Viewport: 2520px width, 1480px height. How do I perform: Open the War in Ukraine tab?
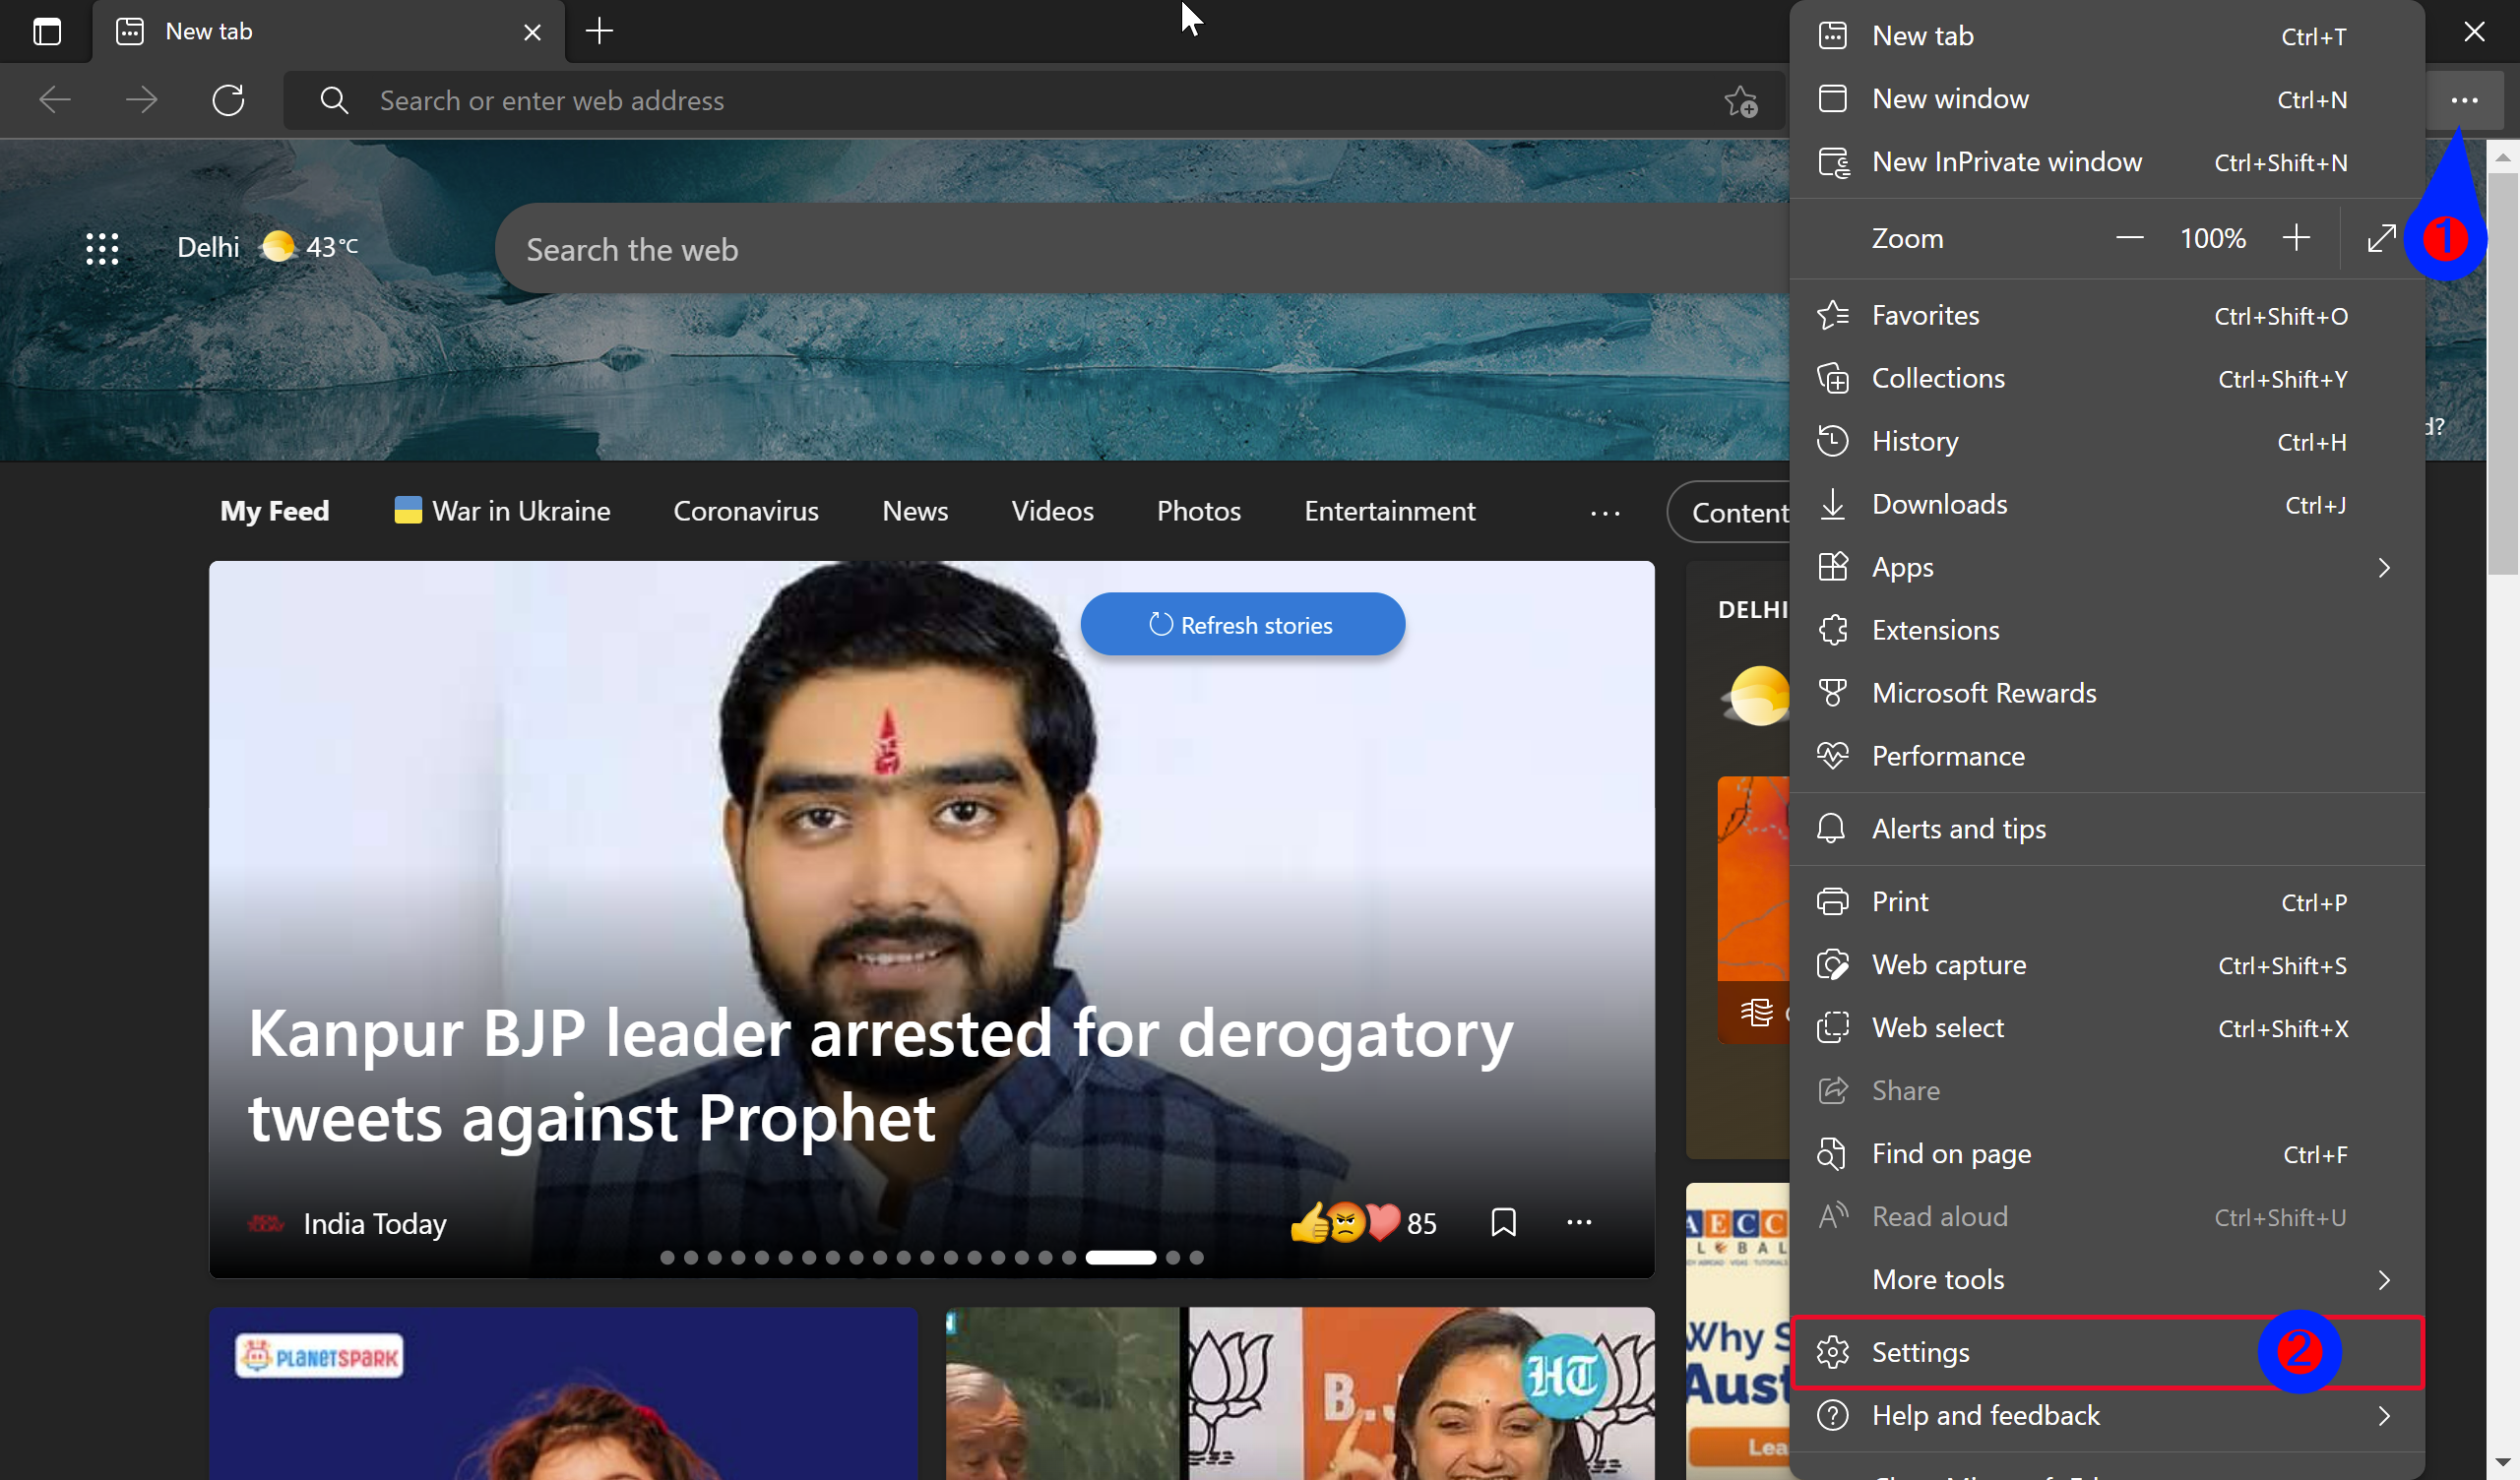[502, 511]
